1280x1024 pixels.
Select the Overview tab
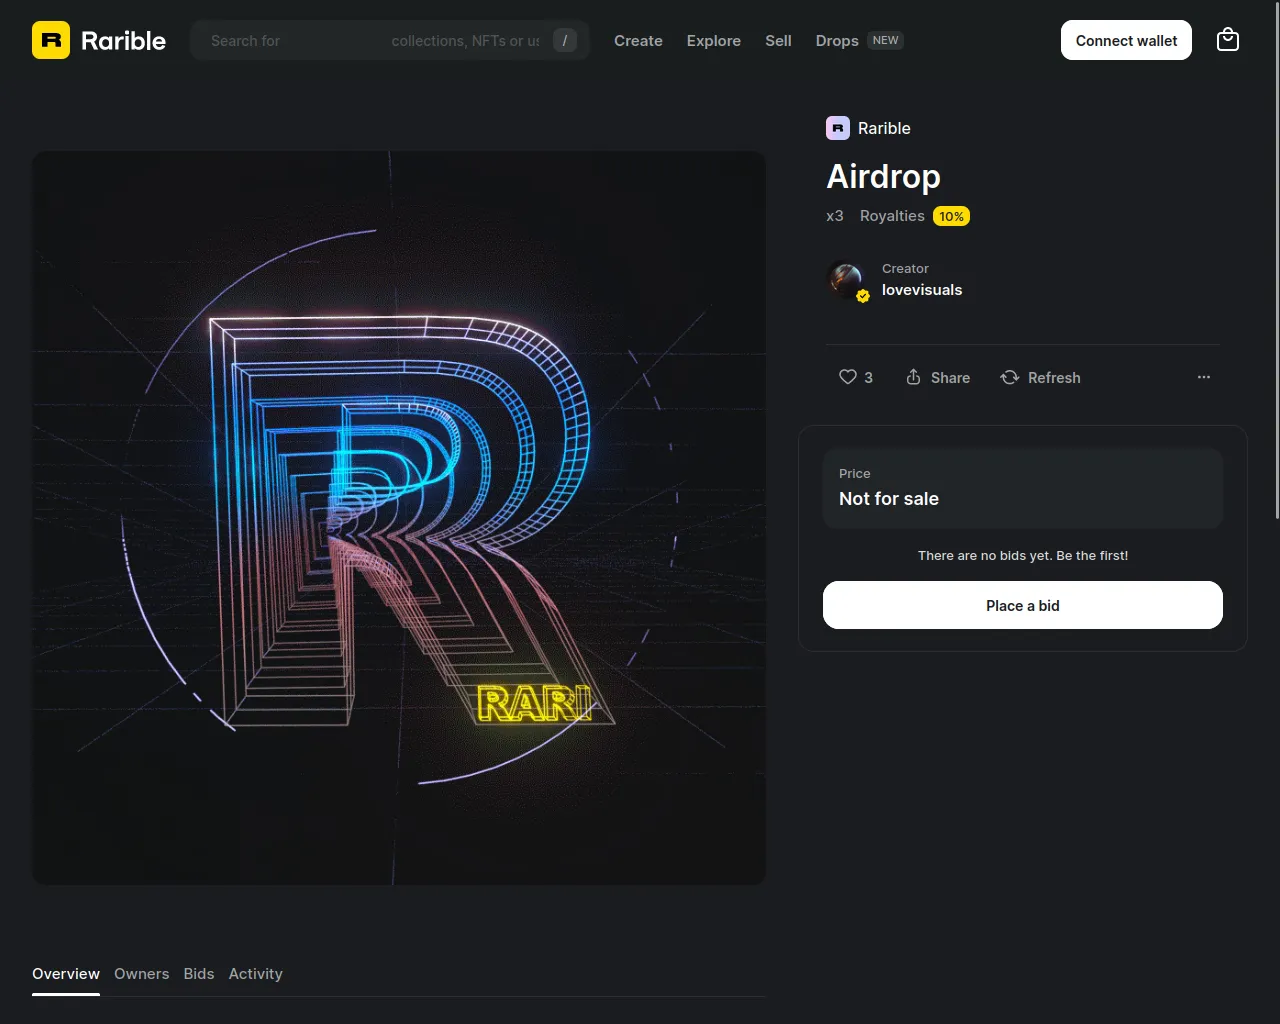click(66, 973)
